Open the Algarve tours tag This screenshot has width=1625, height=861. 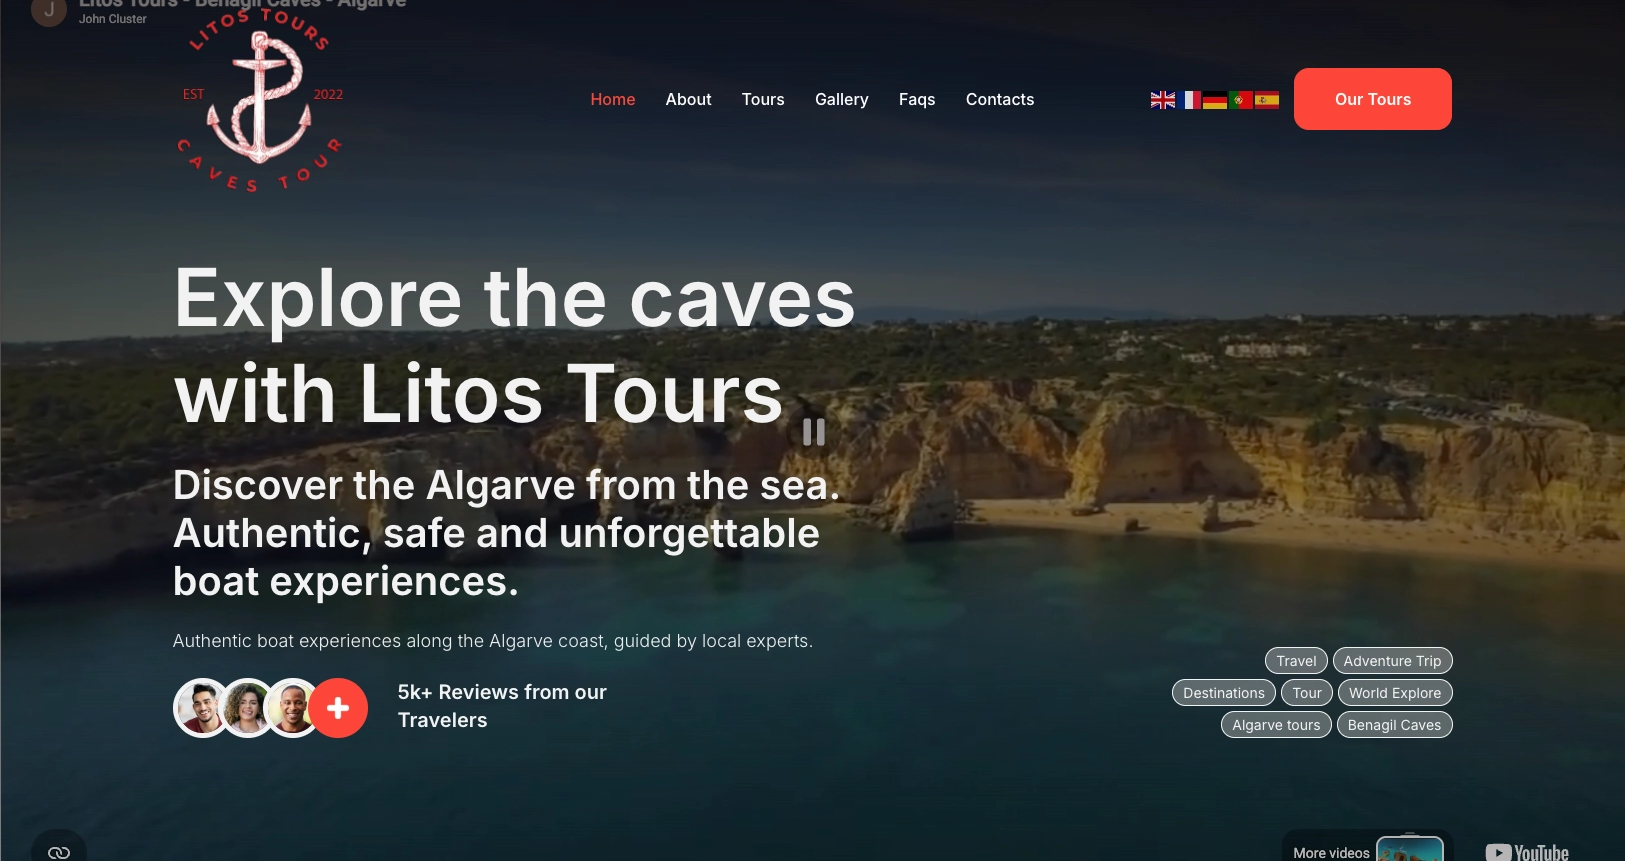pyautogui.click(x=1276, y=725)
